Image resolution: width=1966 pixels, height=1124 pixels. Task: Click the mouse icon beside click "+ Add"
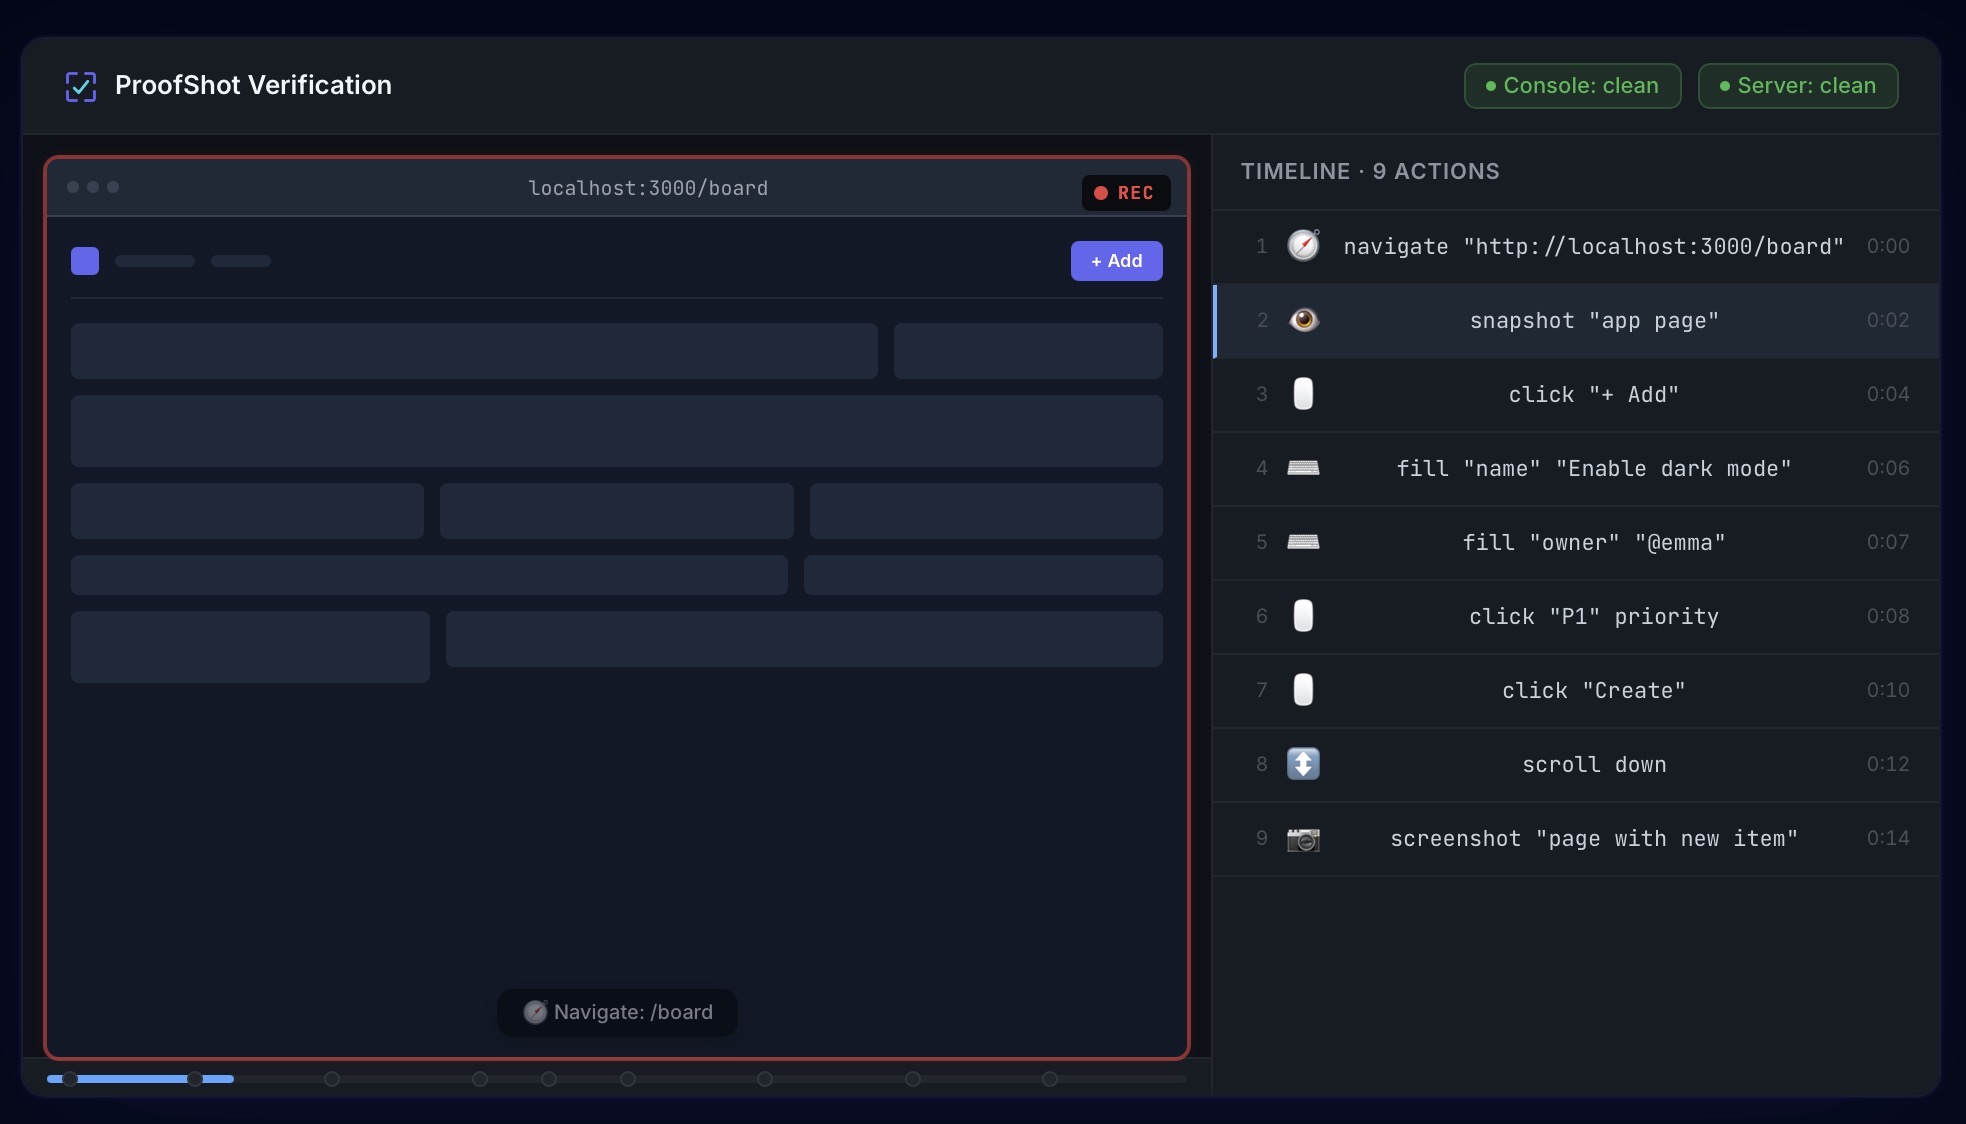coord(1303,394)
